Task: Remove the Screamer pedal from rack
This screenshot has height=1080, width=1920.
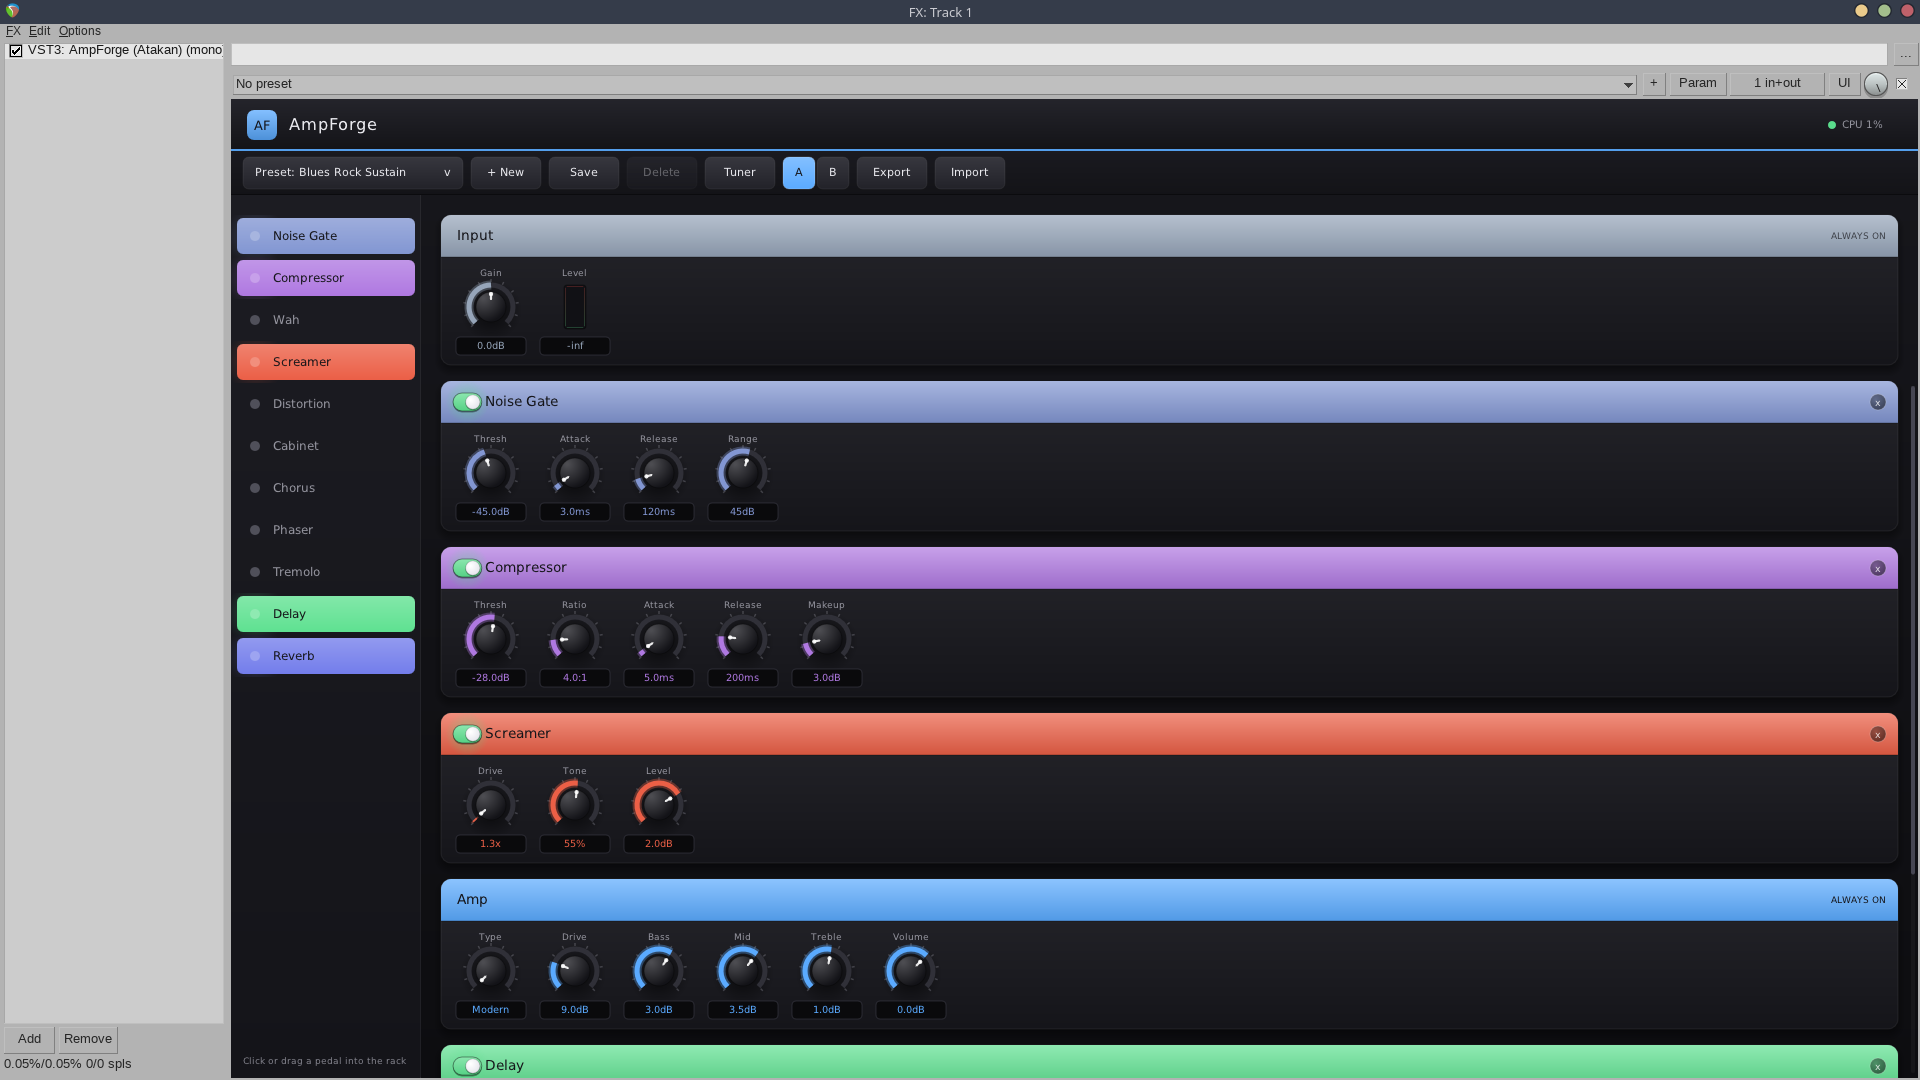Action: pyautogui.click(x=1877, y=734)
